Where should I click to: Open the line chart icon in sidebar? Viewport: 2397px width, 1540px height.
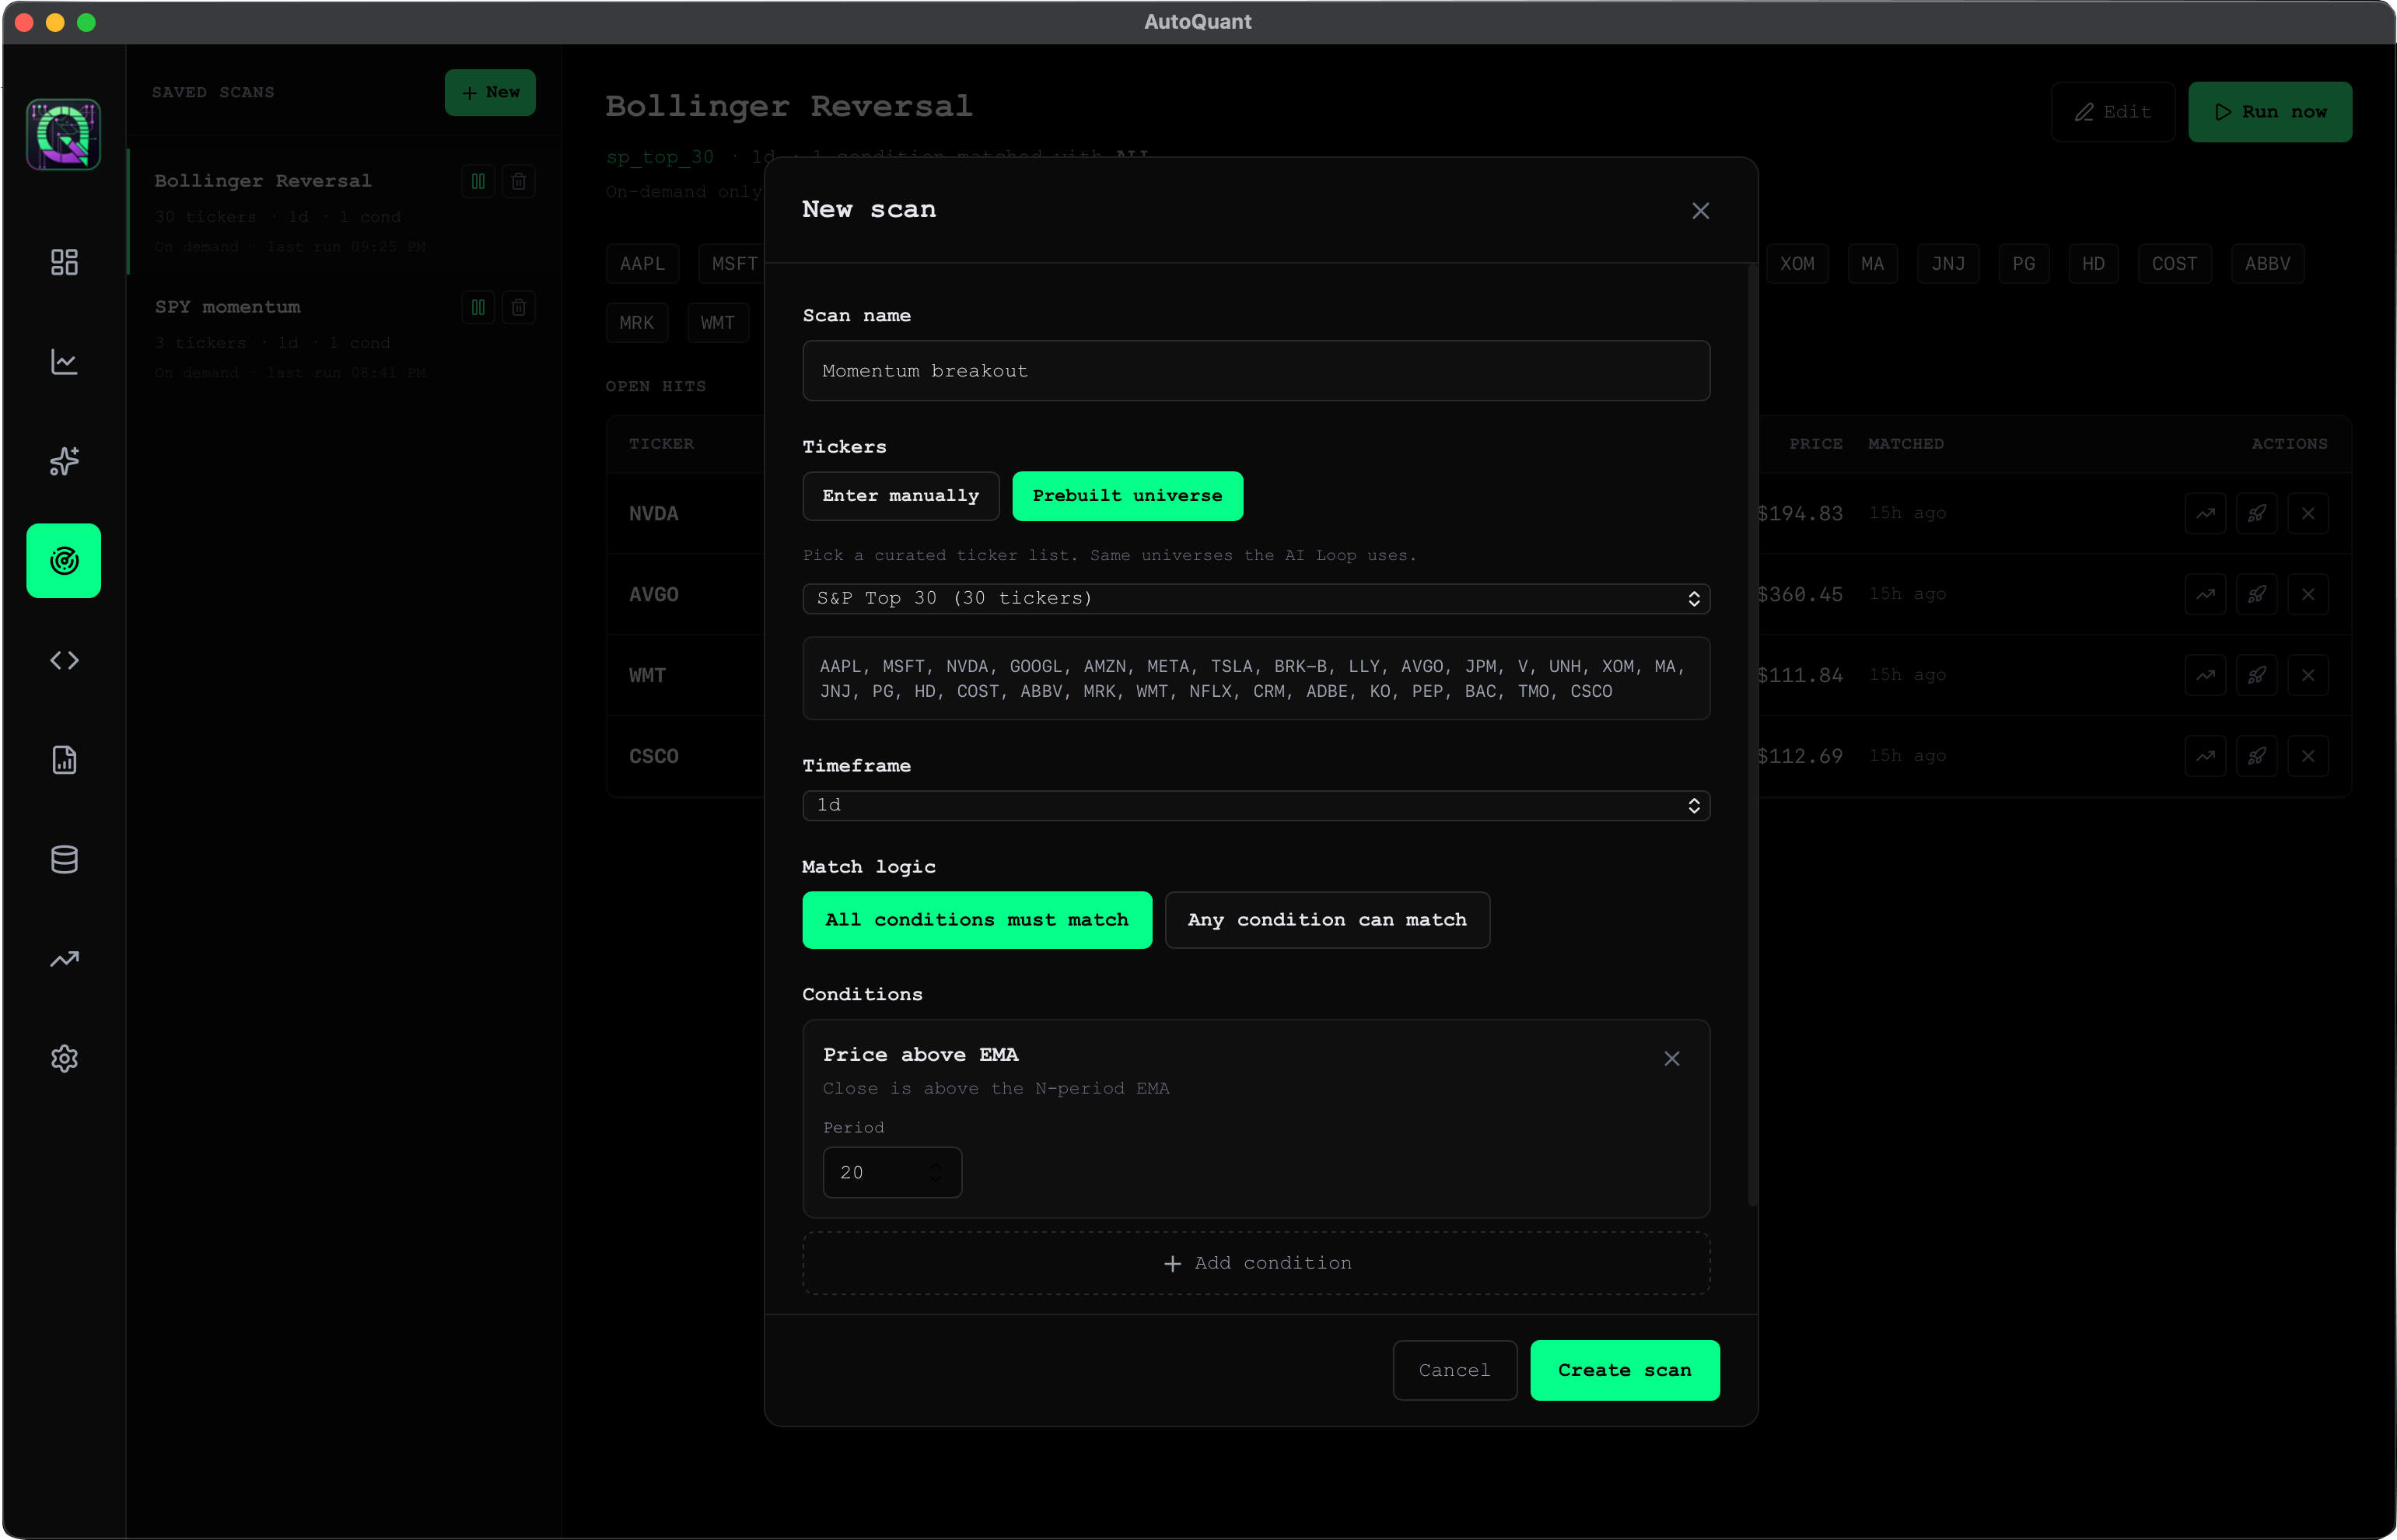[64, 362]
